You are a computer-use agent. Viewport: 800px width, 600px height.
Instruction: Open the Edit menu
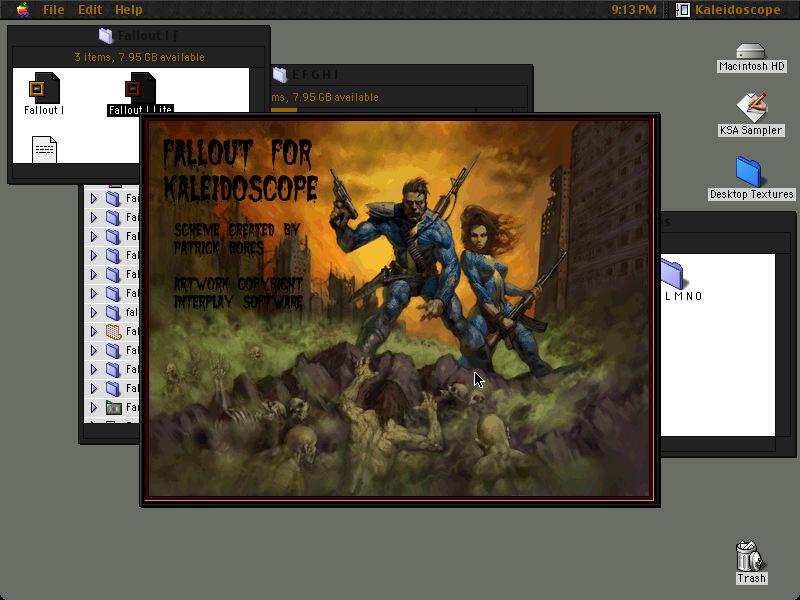click(90, 10)
